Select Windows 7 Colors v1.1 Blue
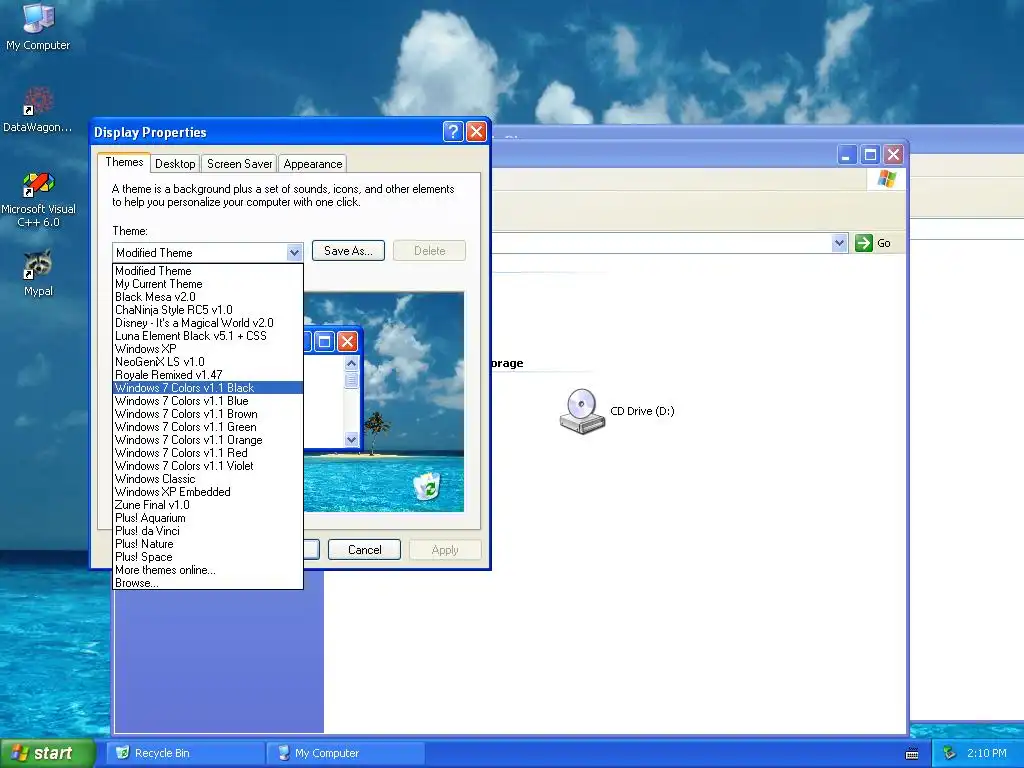Screen dimensions: 1024x768 [208, 401]
